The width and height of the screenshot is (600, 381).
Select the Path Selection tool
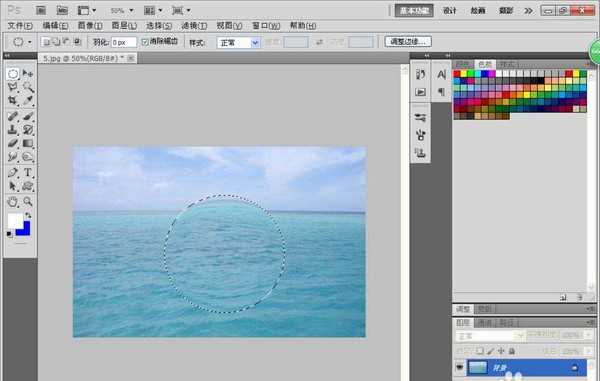pyautogui.click(x=13, y=186)
